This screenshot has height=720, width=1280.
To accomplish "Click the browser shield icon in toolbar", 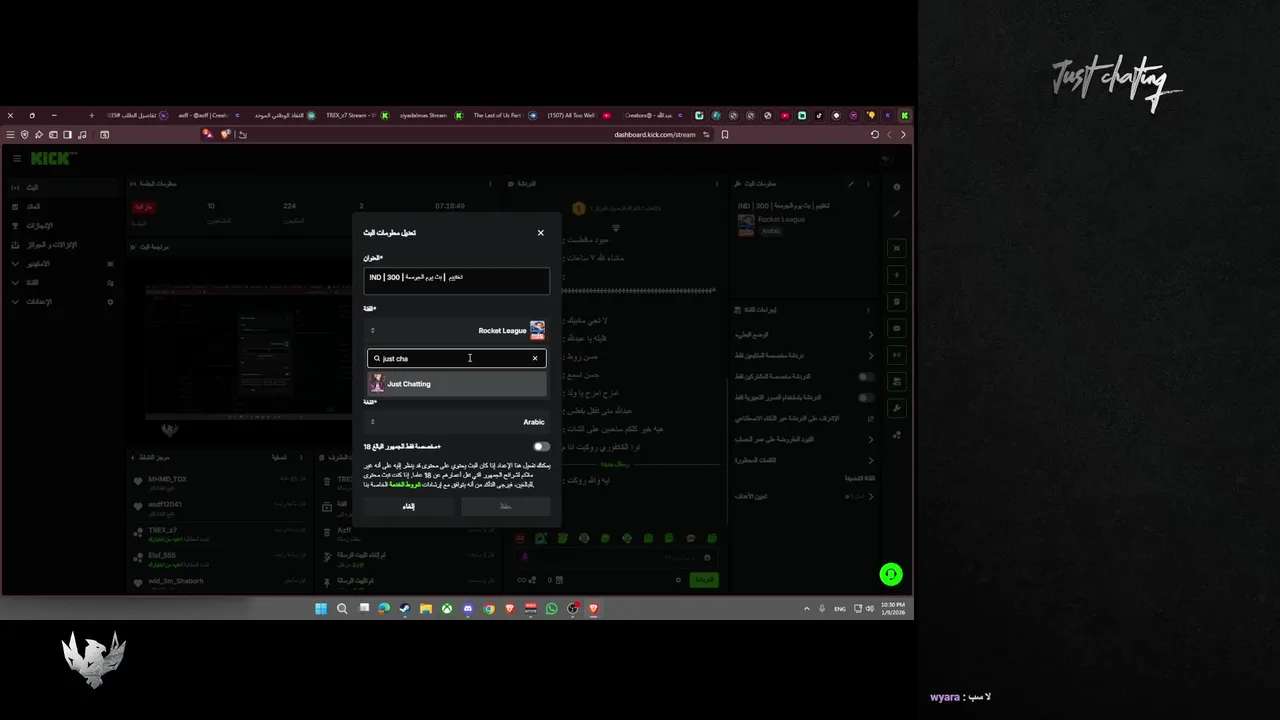I will tap(25, 135).
